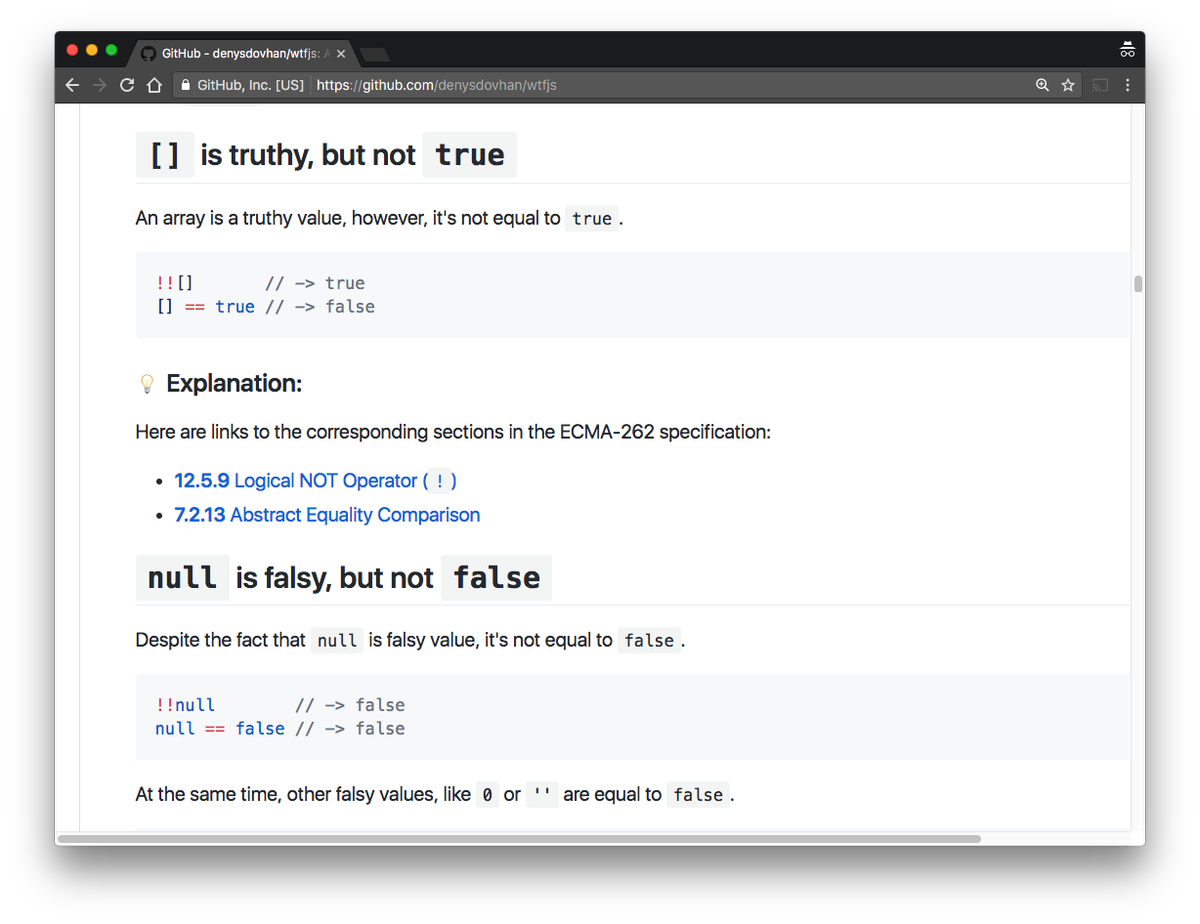
Task: Click the code line '[] == true // -> false'
Action: [x=265, y=307]
